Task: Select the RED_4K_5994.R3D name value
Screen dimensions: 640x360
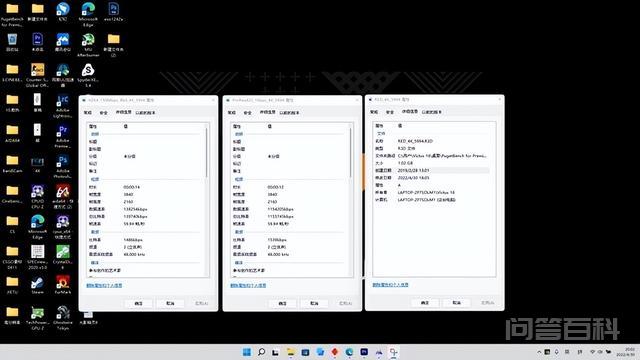Action: [x=415, y=141]
